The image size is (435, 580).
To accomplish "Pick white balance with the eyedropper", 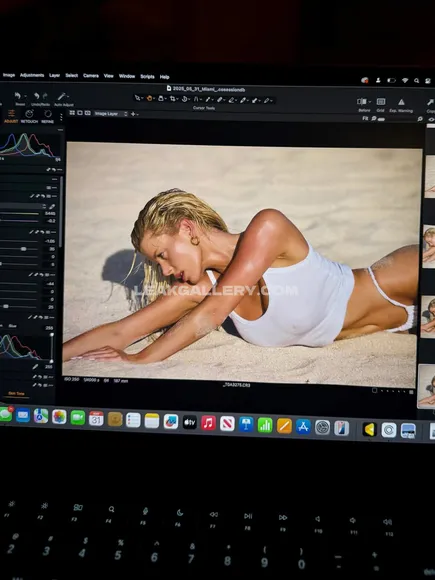I will pyautogui.click(x=52, y=206).
